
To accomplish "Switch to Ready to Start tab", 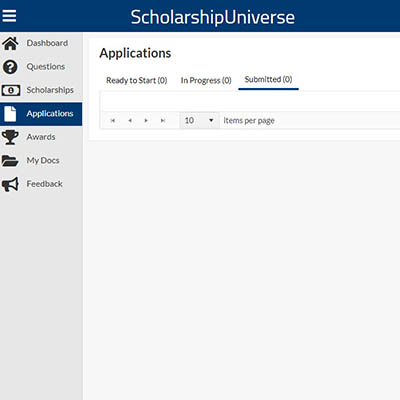I will [137, 80].
